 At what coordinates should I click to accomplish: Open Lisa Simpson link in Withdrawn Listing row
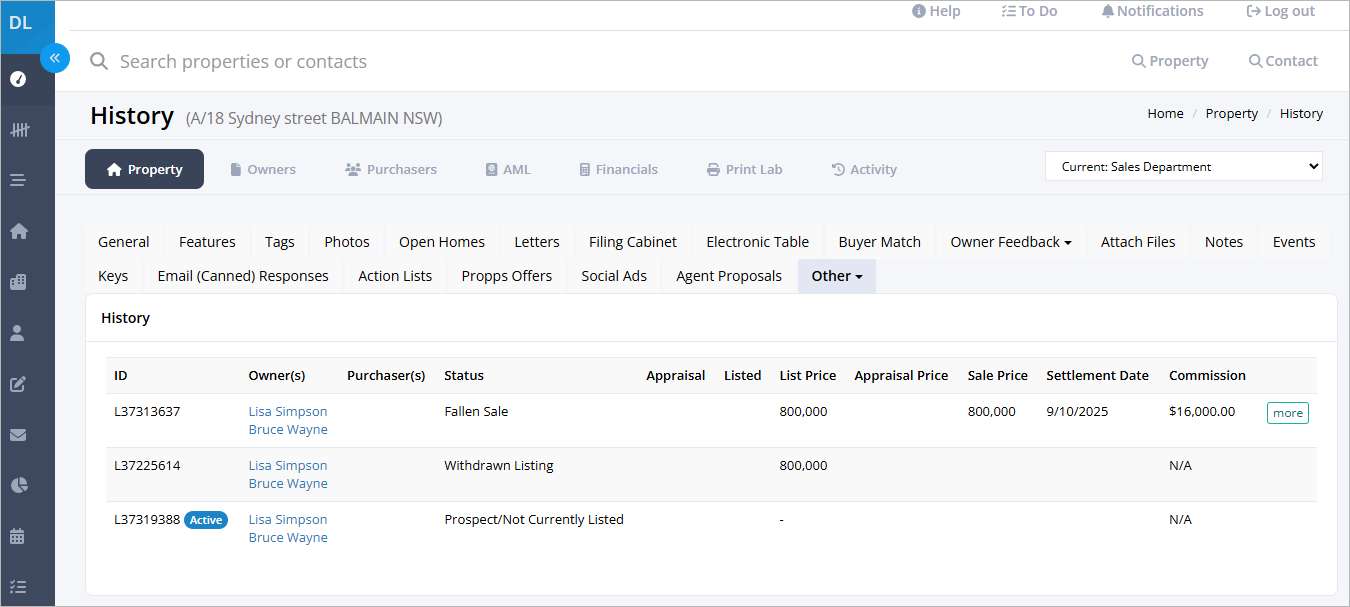tap(288, 465)
